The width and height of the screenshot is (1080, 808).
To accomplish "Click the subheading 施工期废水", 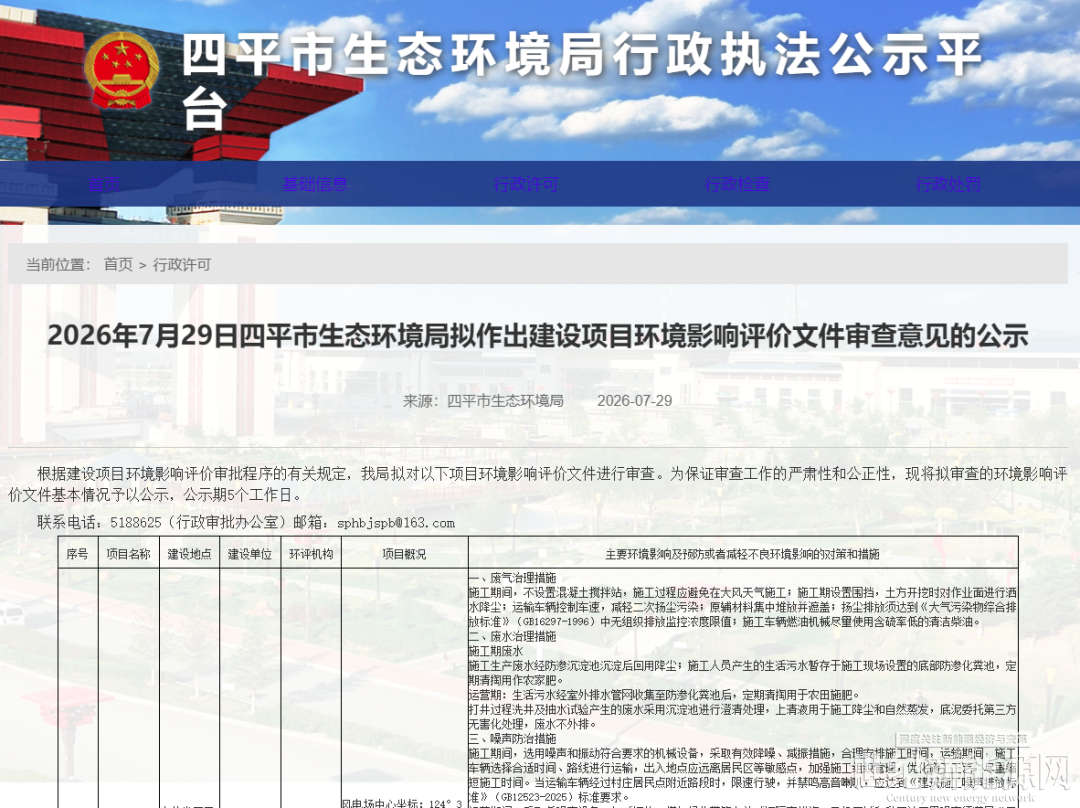I will click(496, 651).
